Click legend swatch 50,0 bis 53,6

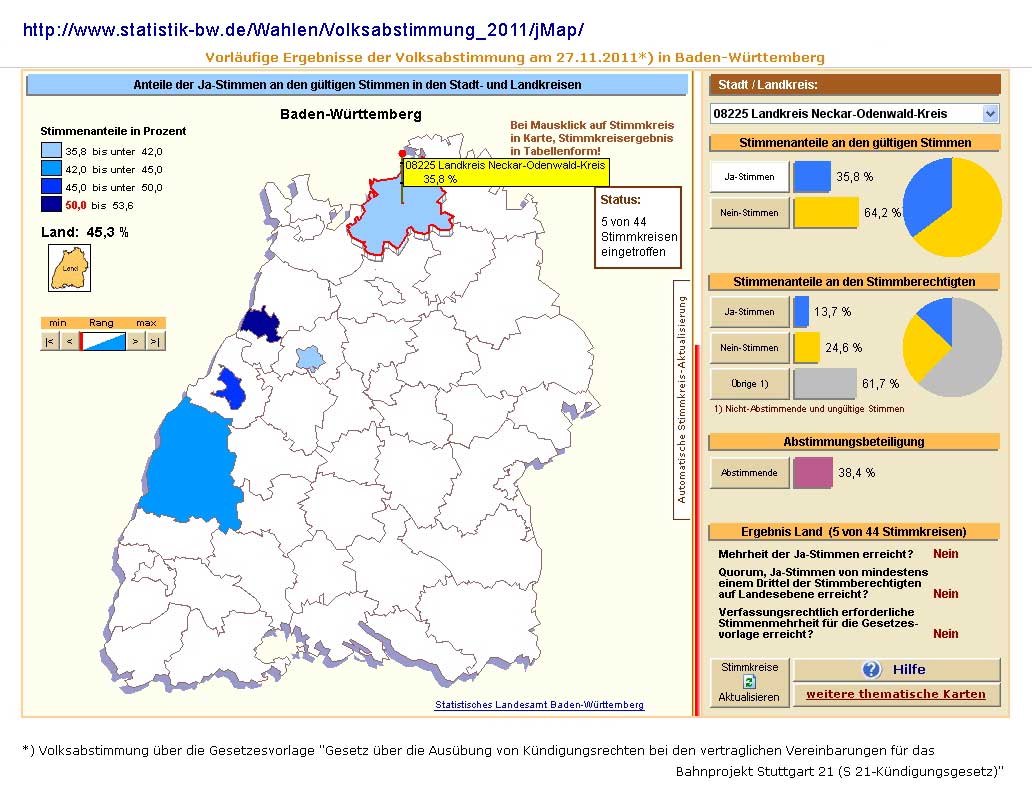(51, 205)
